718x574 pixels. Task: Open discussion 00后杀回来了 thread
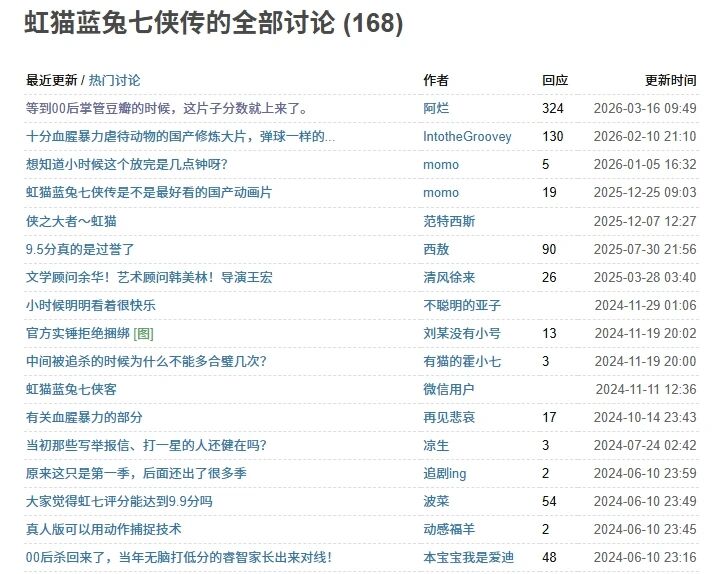coord(179,557)
